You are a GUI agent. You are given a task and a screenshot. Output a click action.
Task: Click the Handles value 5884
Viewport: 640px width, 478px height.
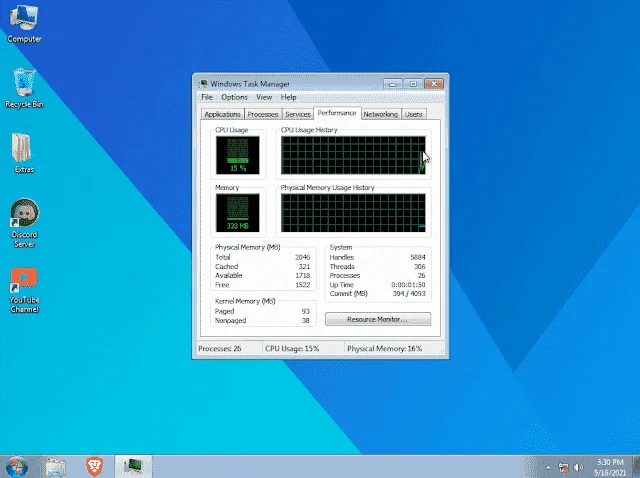(x=418, y=257)
